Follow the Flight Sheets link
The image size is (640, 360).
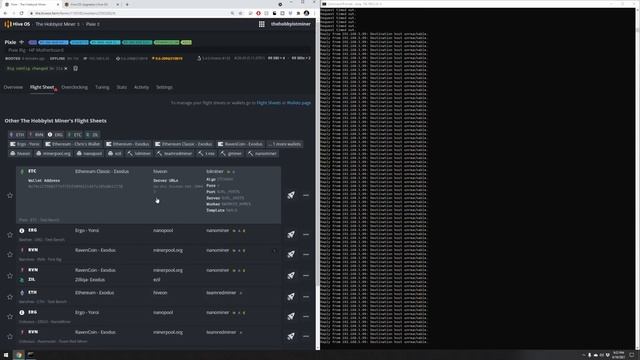tap(269, 103)
